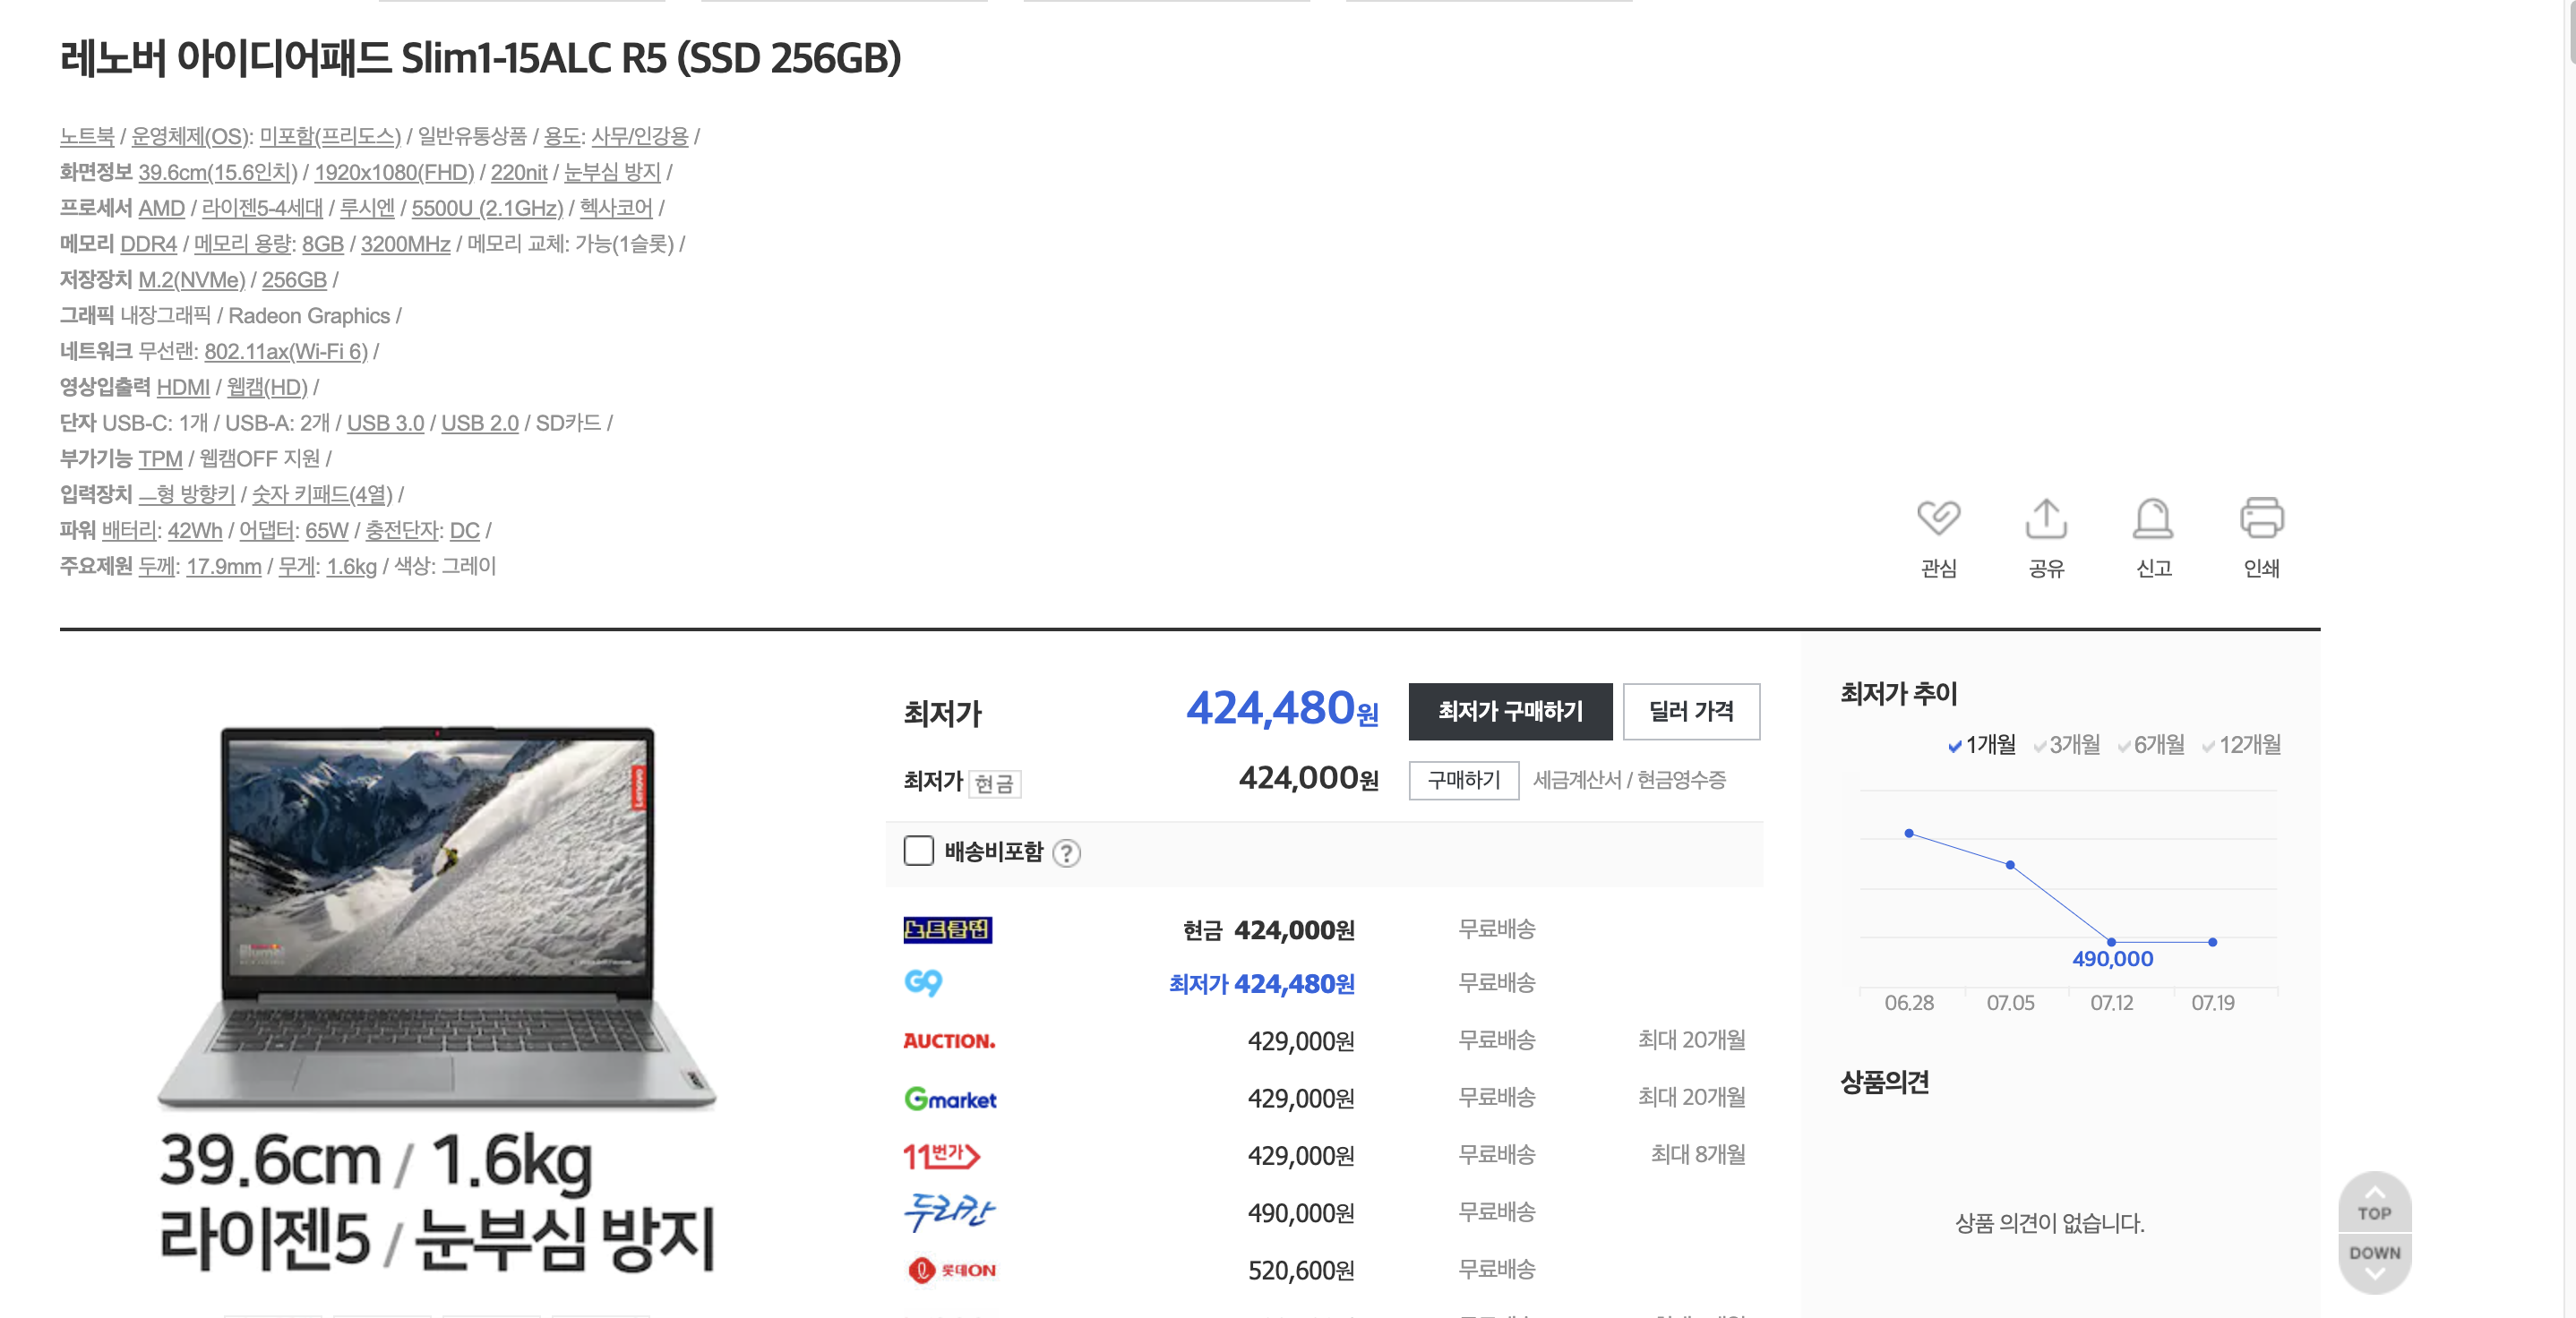
Task: Open the shipping-included help question mark
Action: point(1067,853)
